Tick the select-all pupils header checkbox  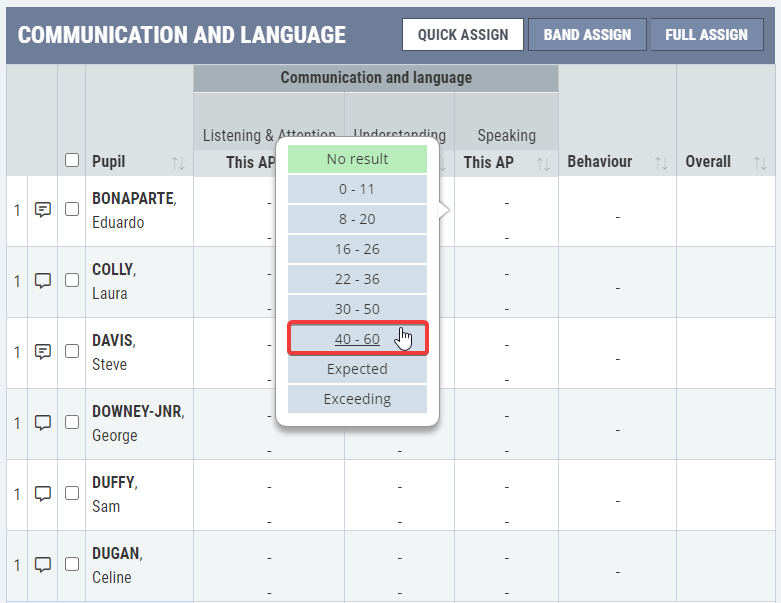(72, 160)
